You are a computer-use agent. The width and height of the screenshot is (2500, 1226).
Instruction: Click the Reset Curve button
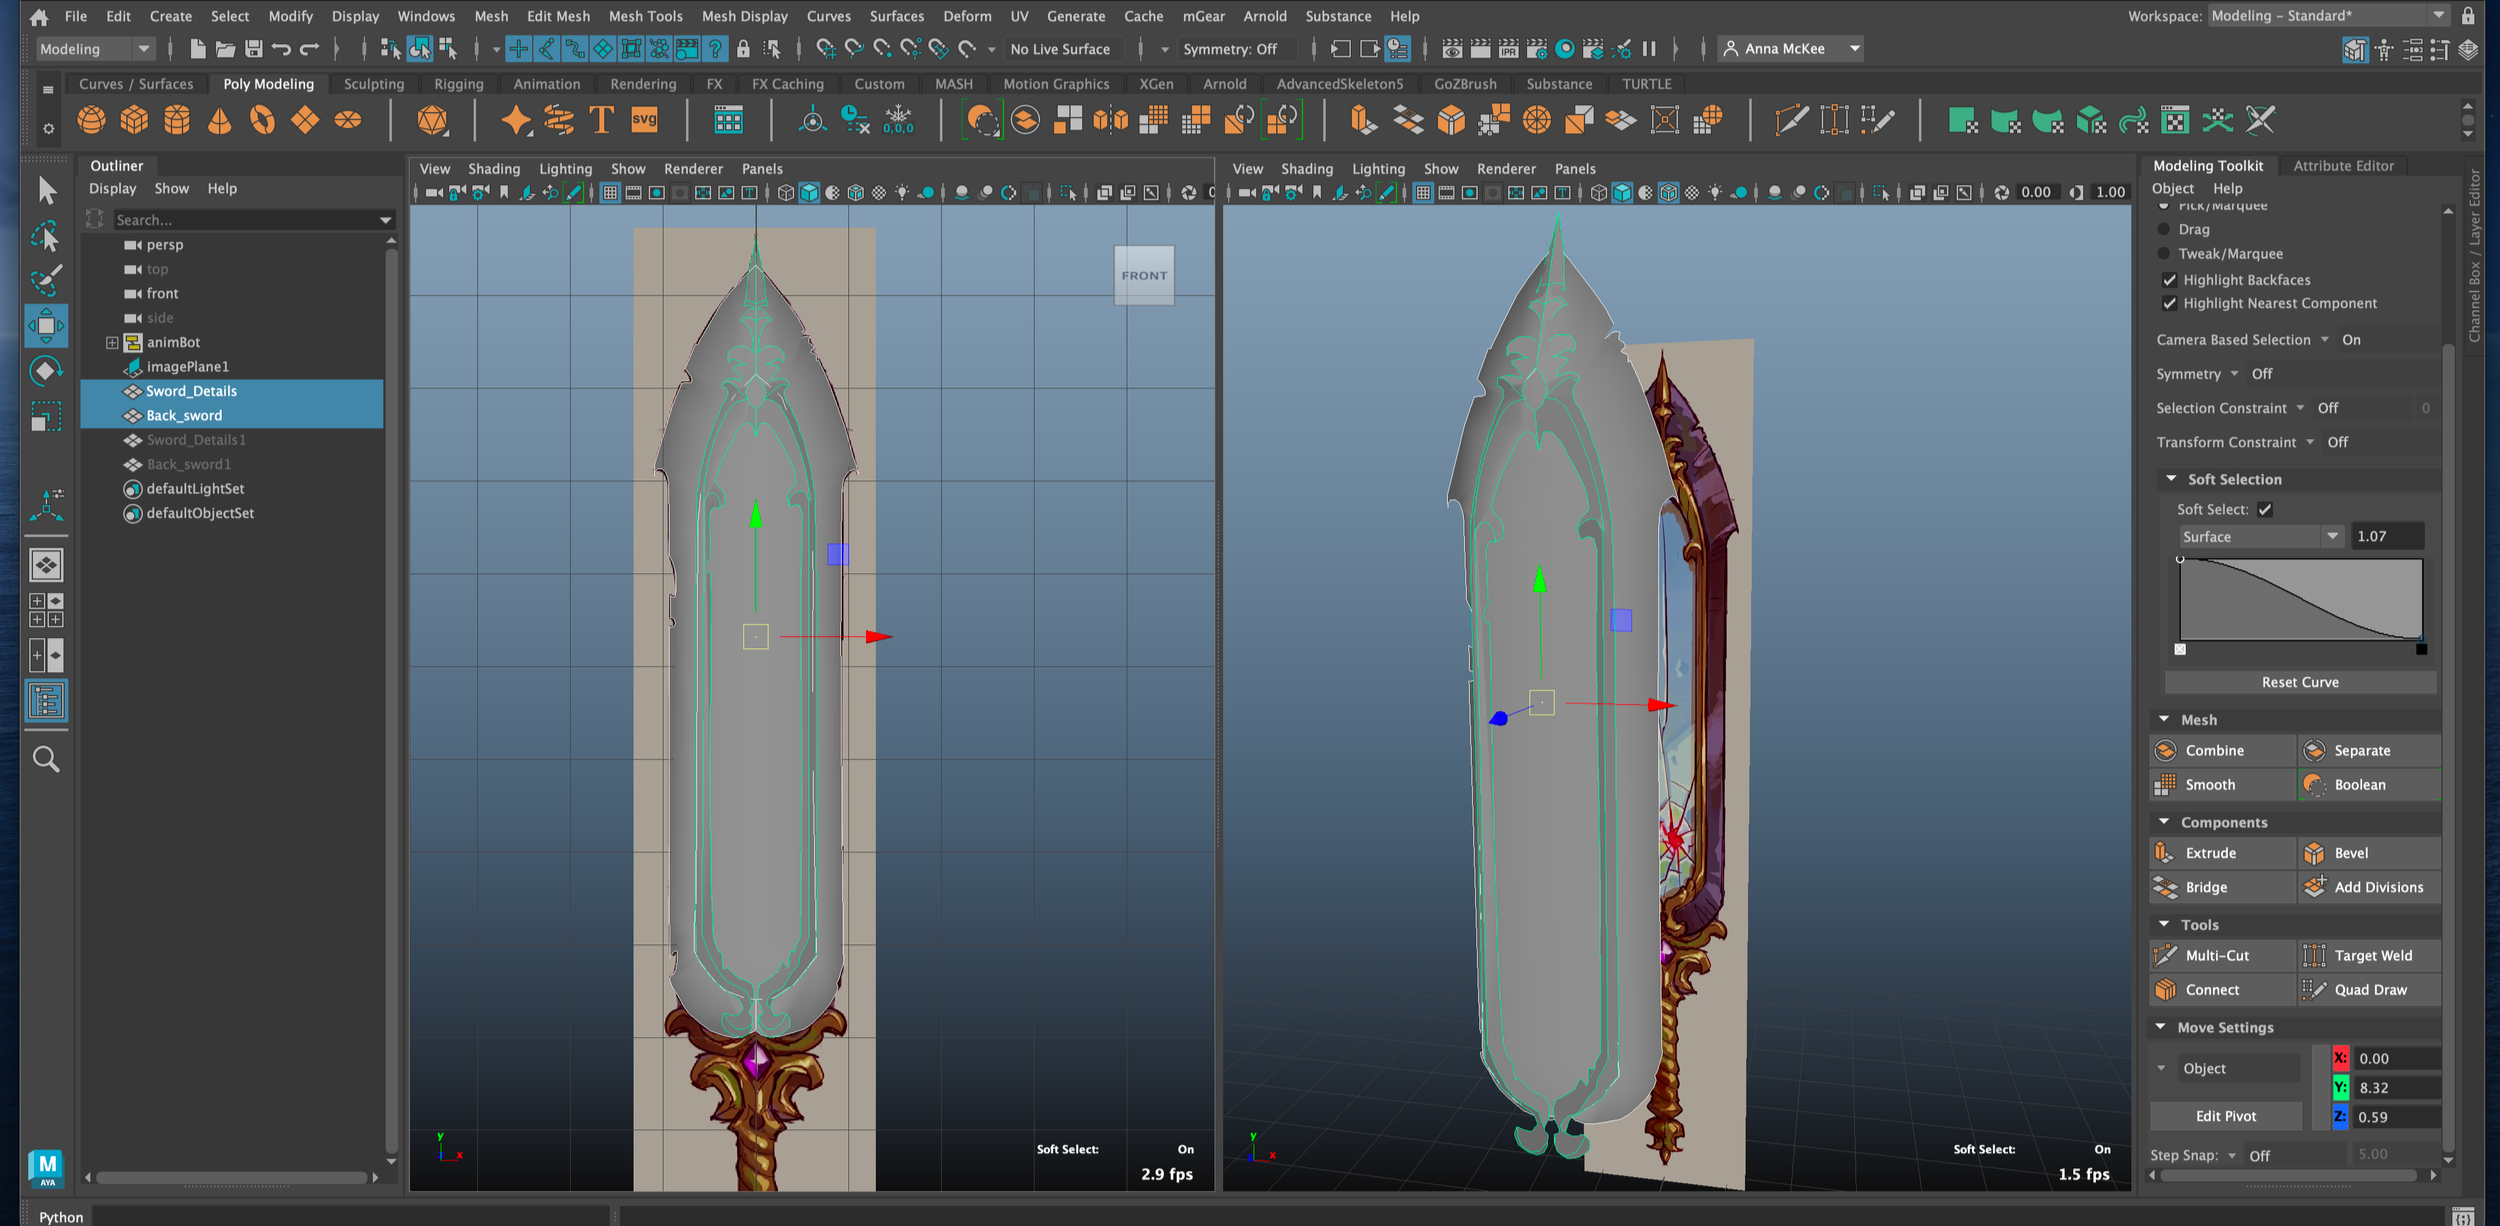[2299, 682]
